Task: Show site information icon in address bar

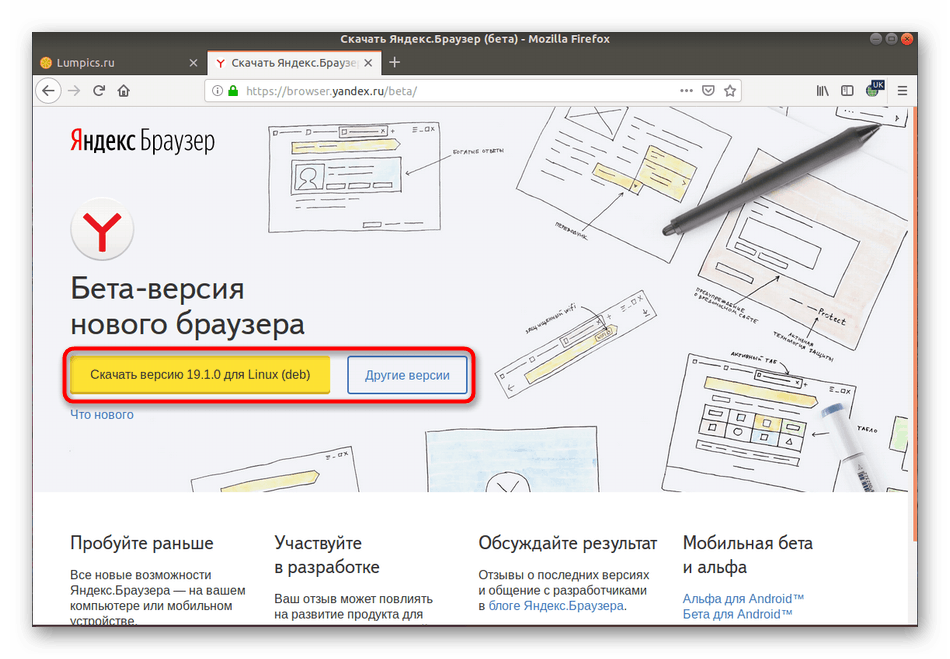Action: tap(217, 91)
